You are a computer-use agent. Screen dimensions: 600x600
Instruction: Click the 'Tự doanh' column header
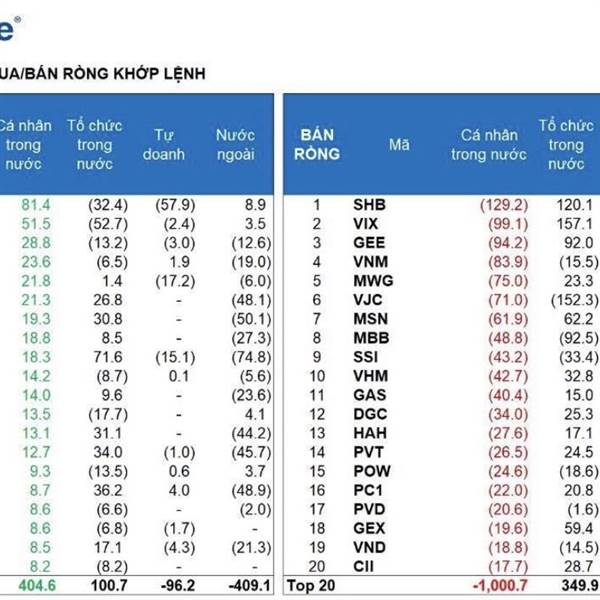[163, 145]
